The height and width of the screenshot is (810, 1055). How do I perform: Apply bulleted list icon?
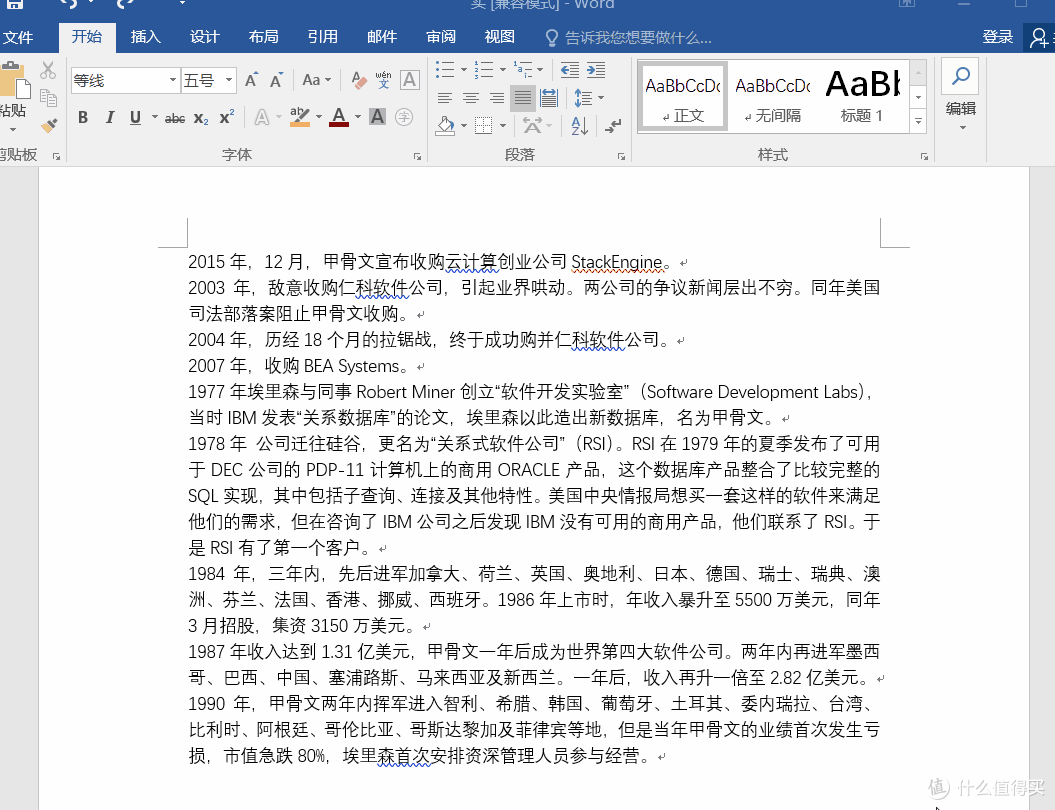[x=445, y=69]
